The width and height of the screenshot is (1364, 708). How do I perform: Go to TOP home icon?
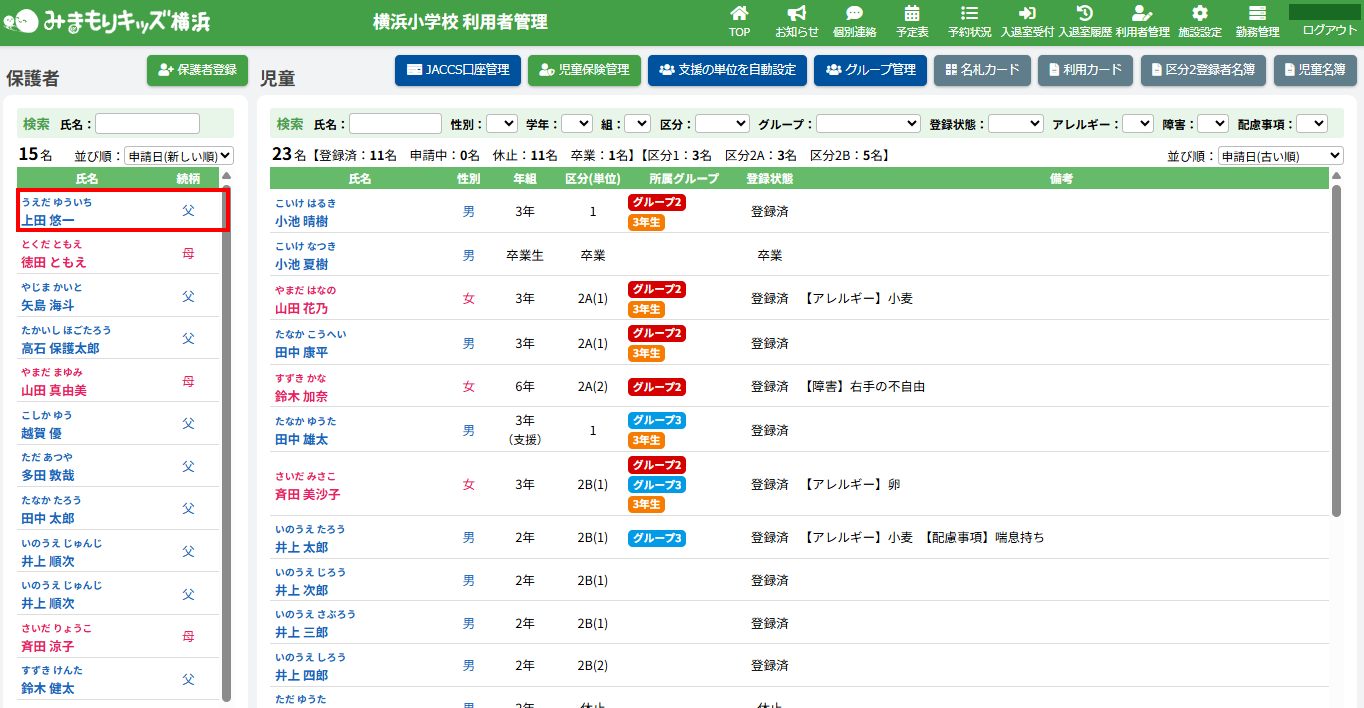pos(739,14)
